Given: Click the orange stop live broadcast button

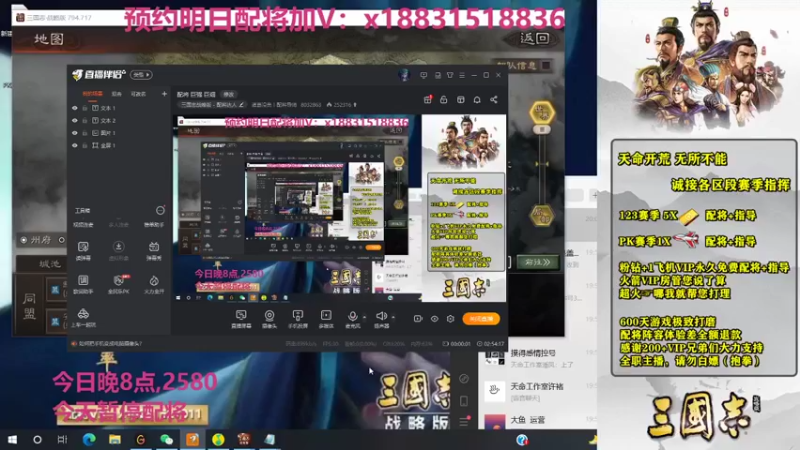Looking at the screenshot, I should 481,318.
